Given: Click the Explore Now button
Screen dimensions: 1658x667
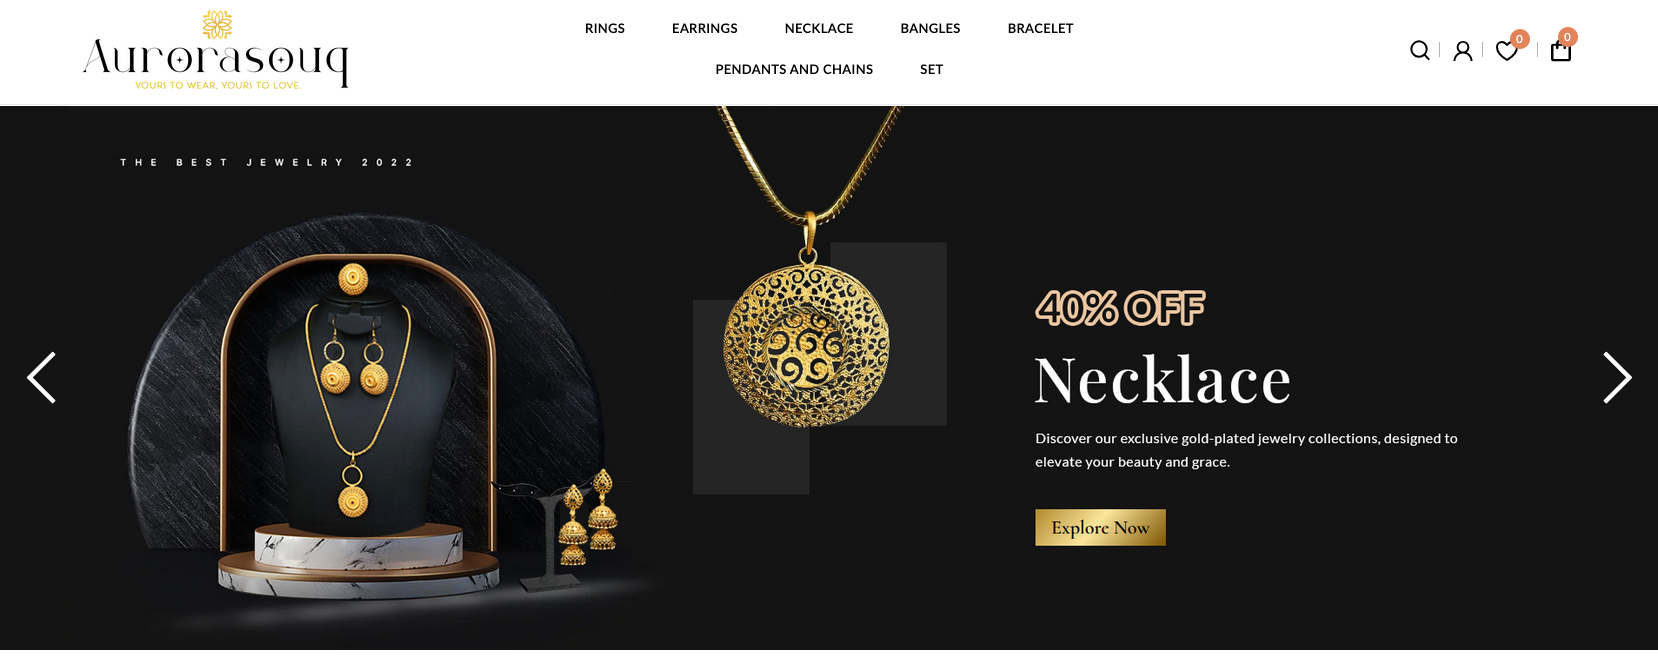Looking at the screenshot, I should (1100, 528).
